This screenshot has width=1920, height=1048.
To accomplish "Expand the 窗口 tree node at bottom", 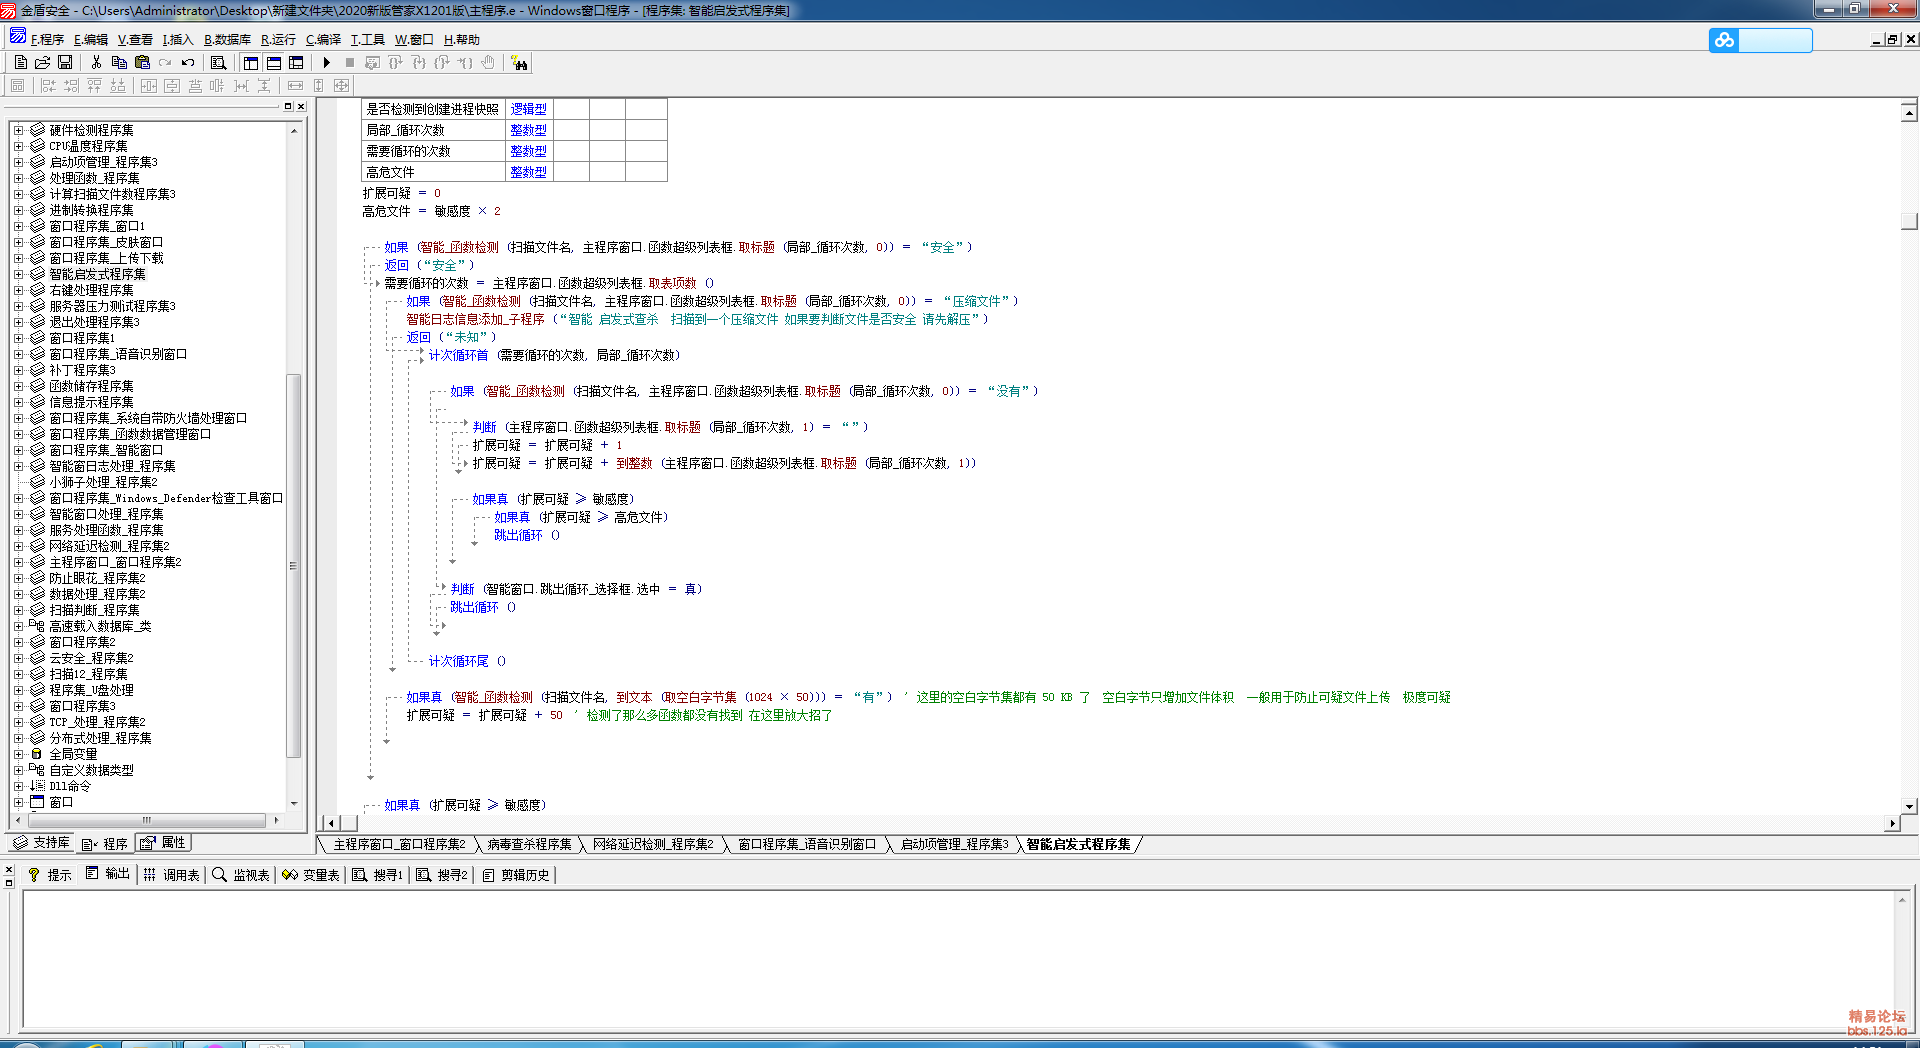I will click(18, 802).
